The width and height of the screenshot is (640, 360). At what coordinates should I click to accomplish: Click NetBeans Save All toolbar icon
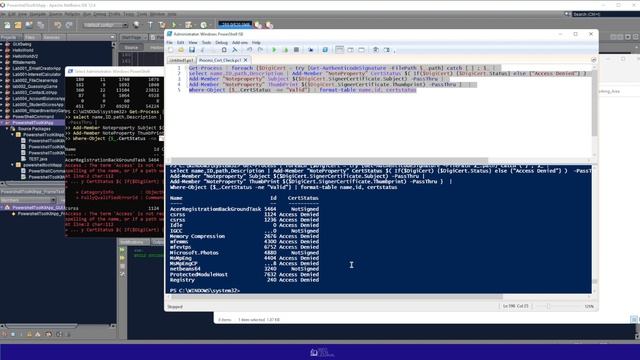click(x=40, y=25)
